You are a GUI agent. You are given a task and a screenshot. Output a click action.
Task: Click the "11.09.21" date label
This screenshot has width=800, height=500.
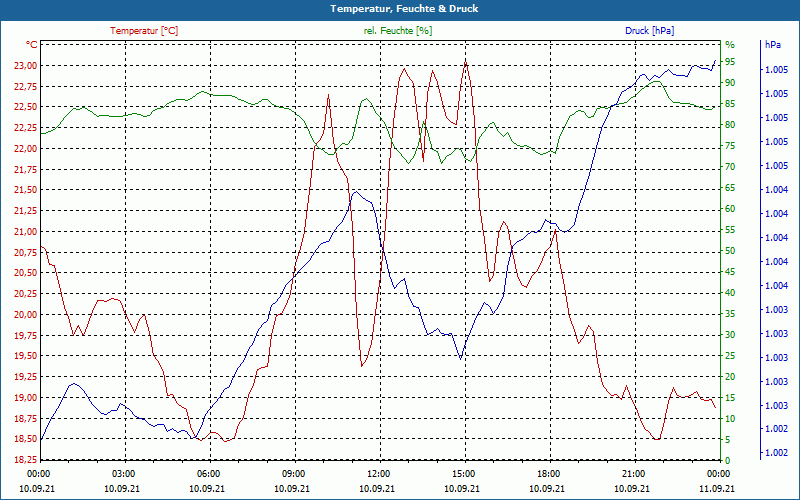point(717,488)
